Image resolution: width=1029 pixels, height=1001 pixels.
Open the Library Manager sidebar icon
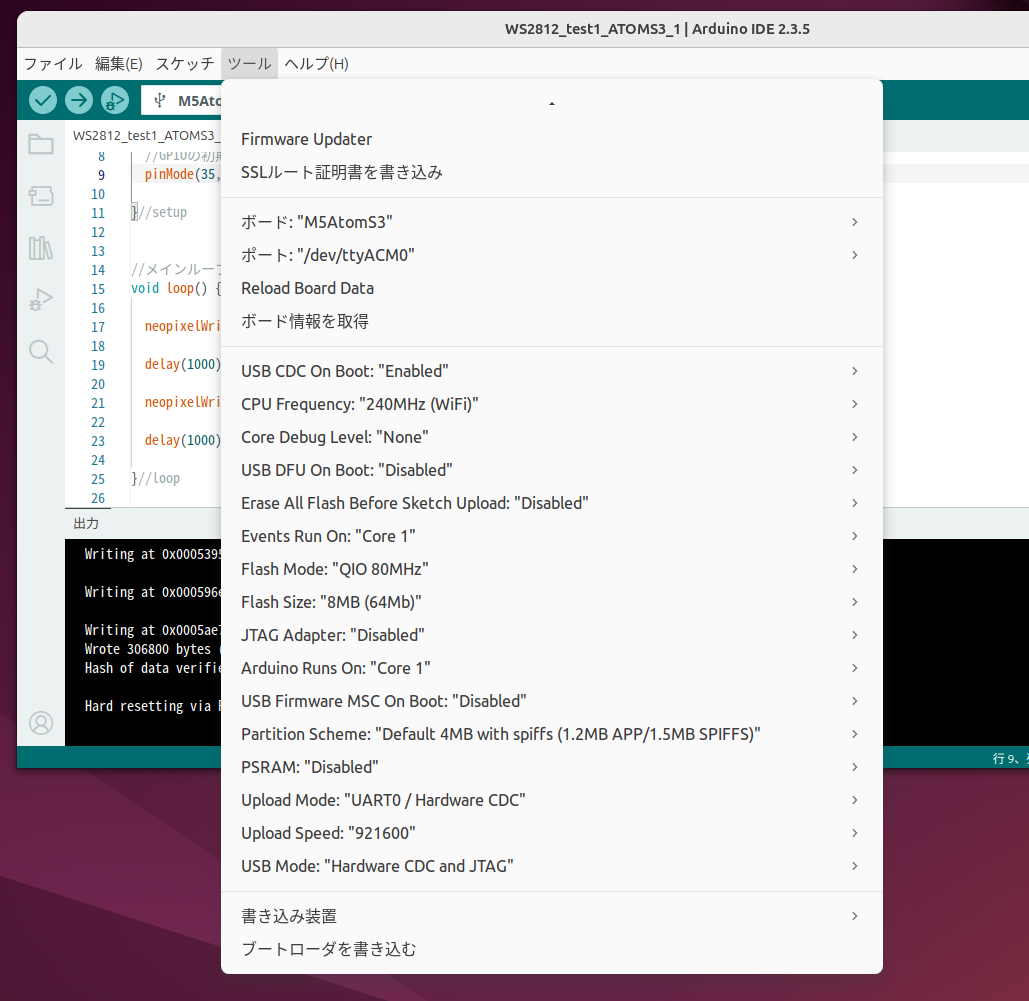[x=40, y=248]
